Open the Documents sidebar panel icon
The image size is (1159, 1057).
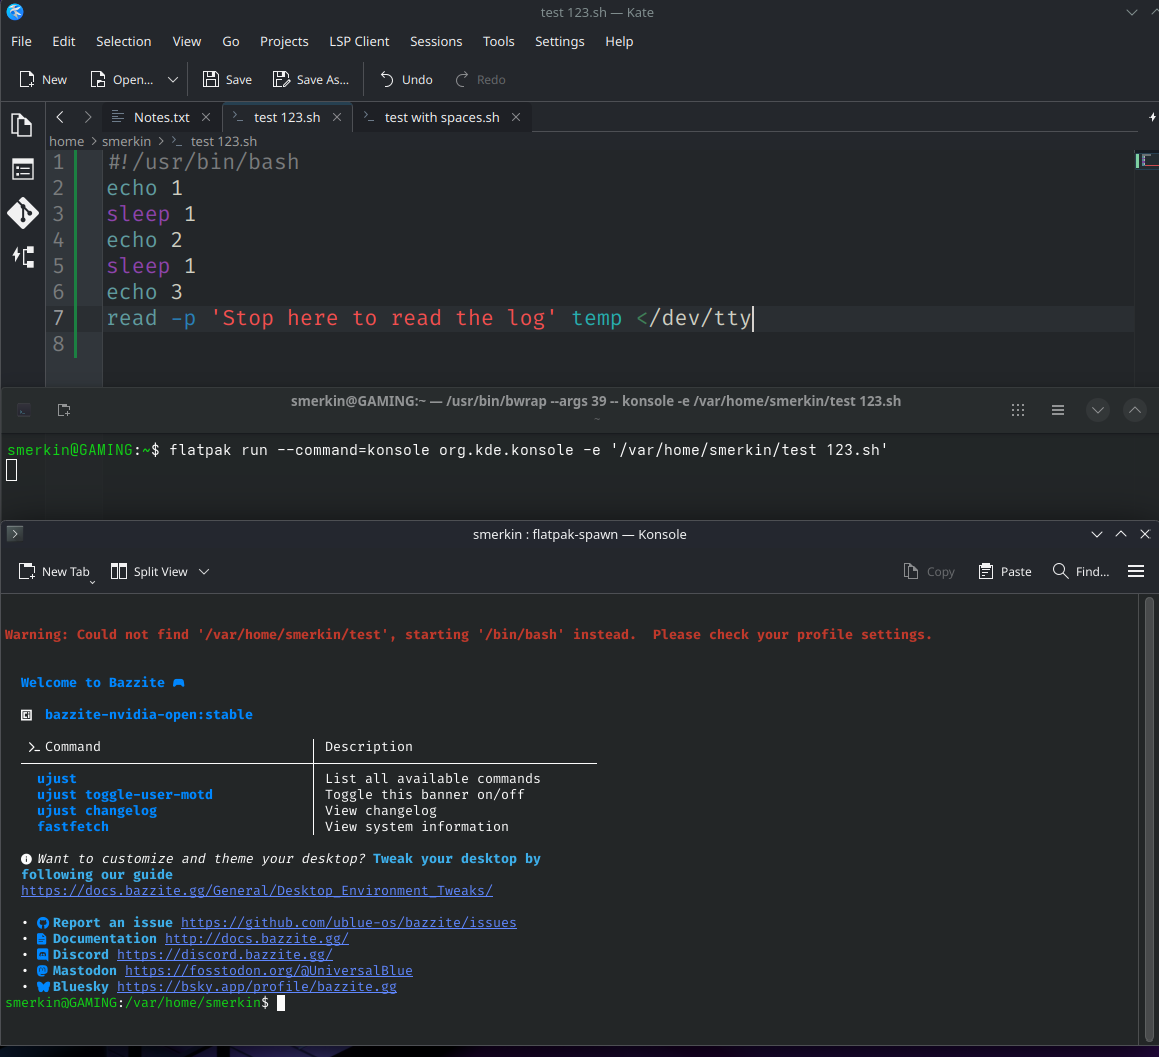click(x=22, y=125)
